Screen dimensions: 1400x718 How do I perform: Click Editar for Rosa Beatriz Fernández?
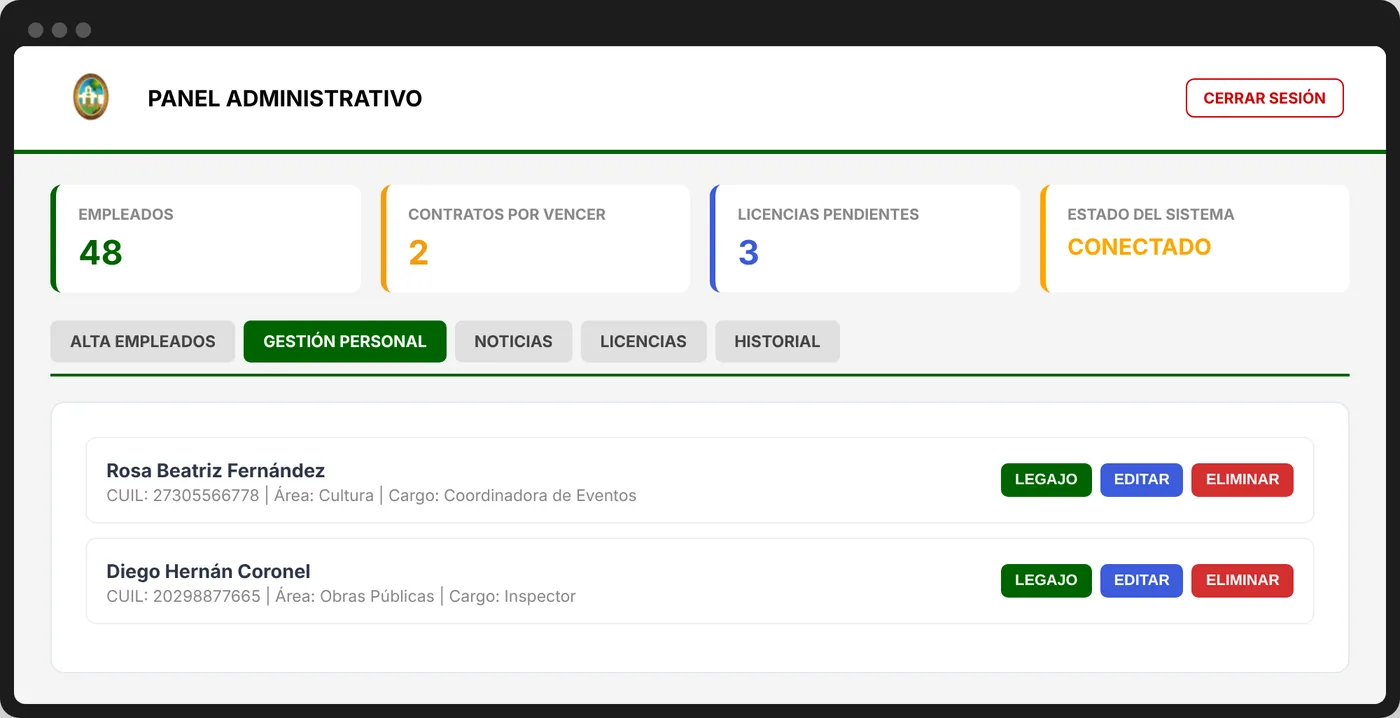pyautogui.click(x=1141, y=479)
